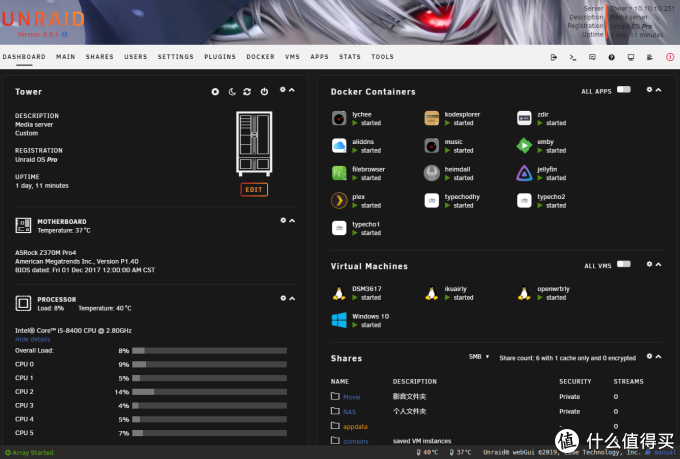
Task: Open the SMB protocol dropdown
Action: click(479, 357)
